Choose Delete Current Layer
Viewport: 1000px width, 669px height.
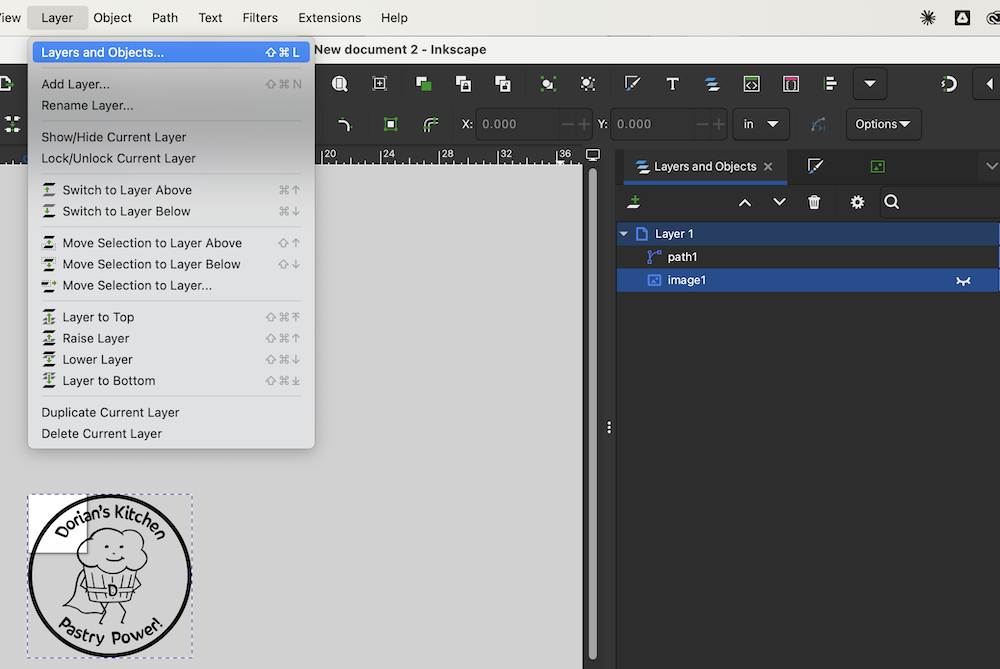[171, 434]
